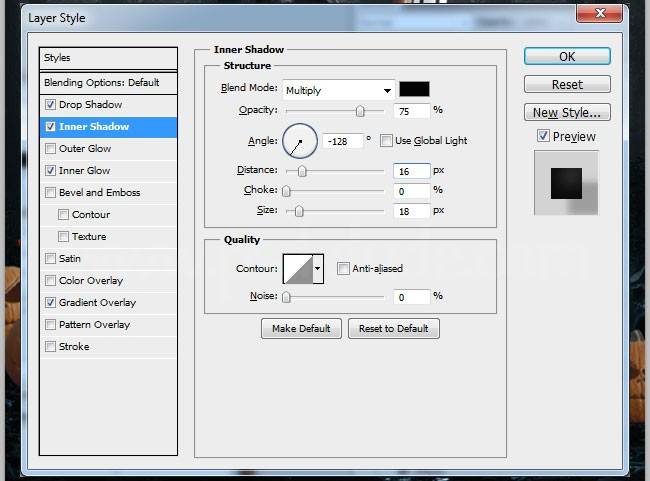Expand the Contour picker arrow
650x481 pixels.
click(319, 268)
